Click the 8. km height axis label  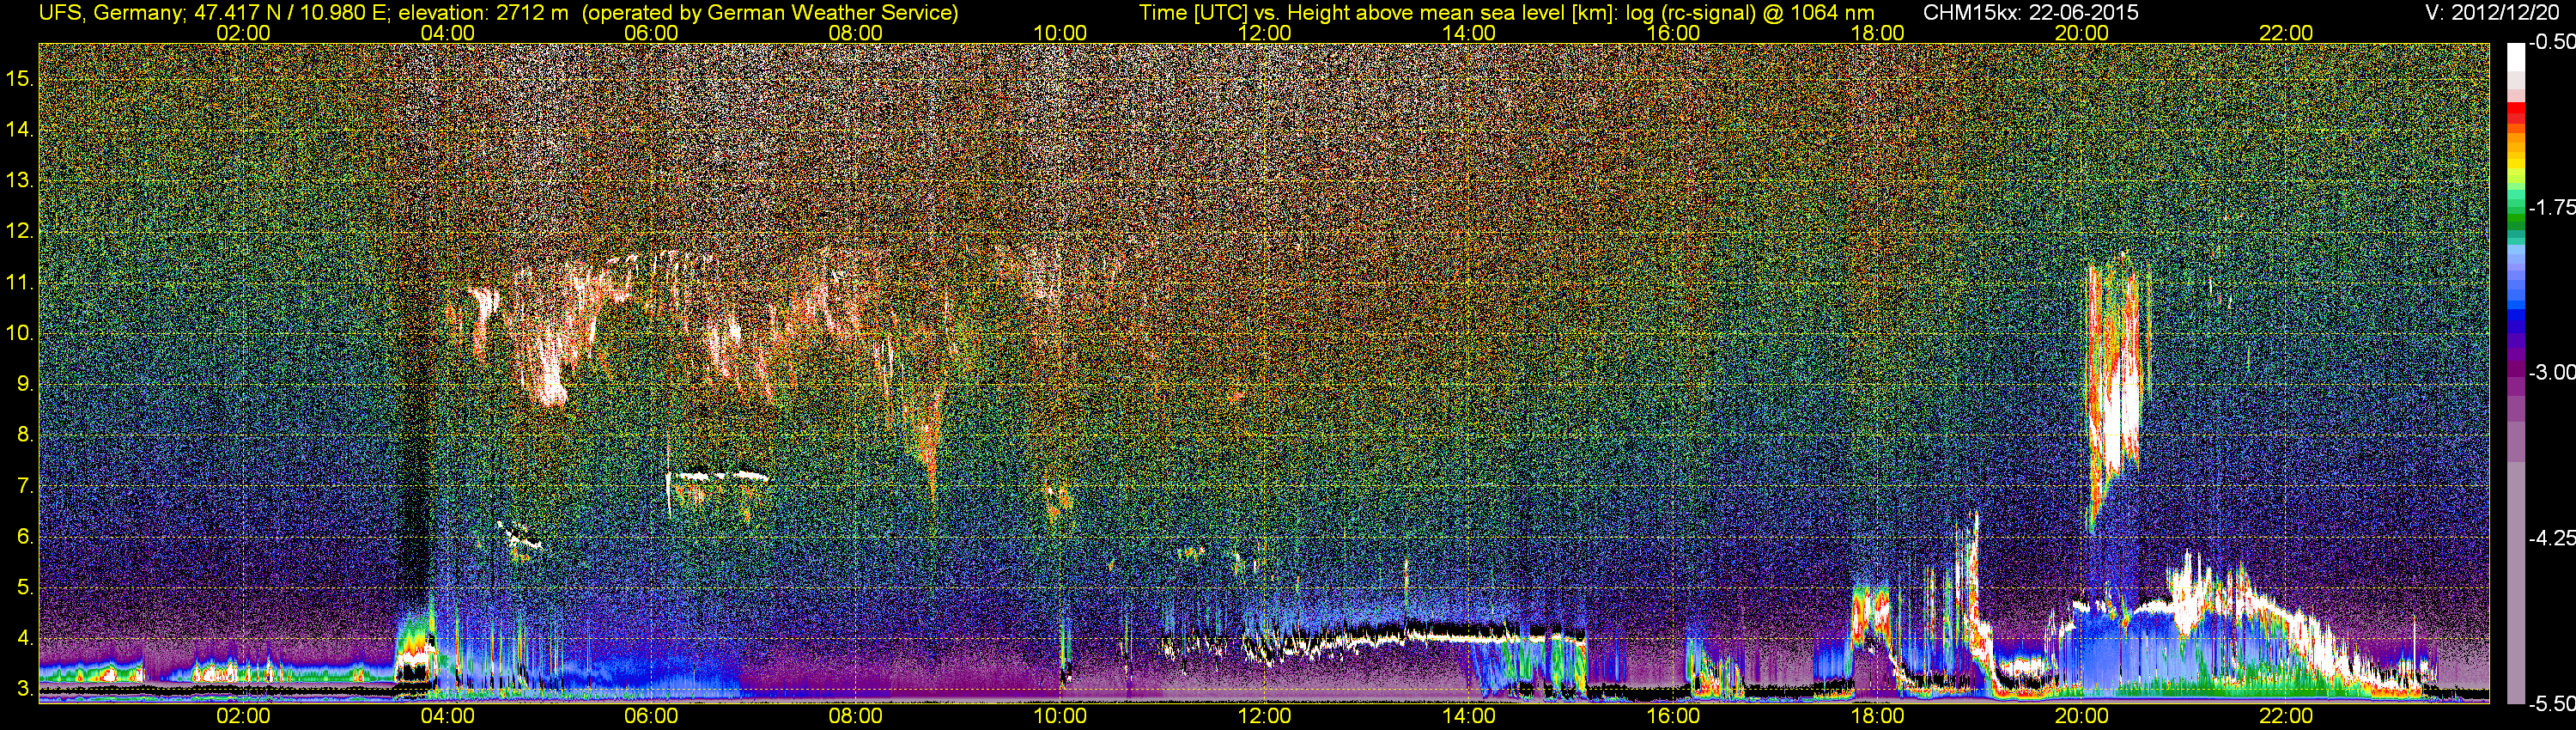24,435
